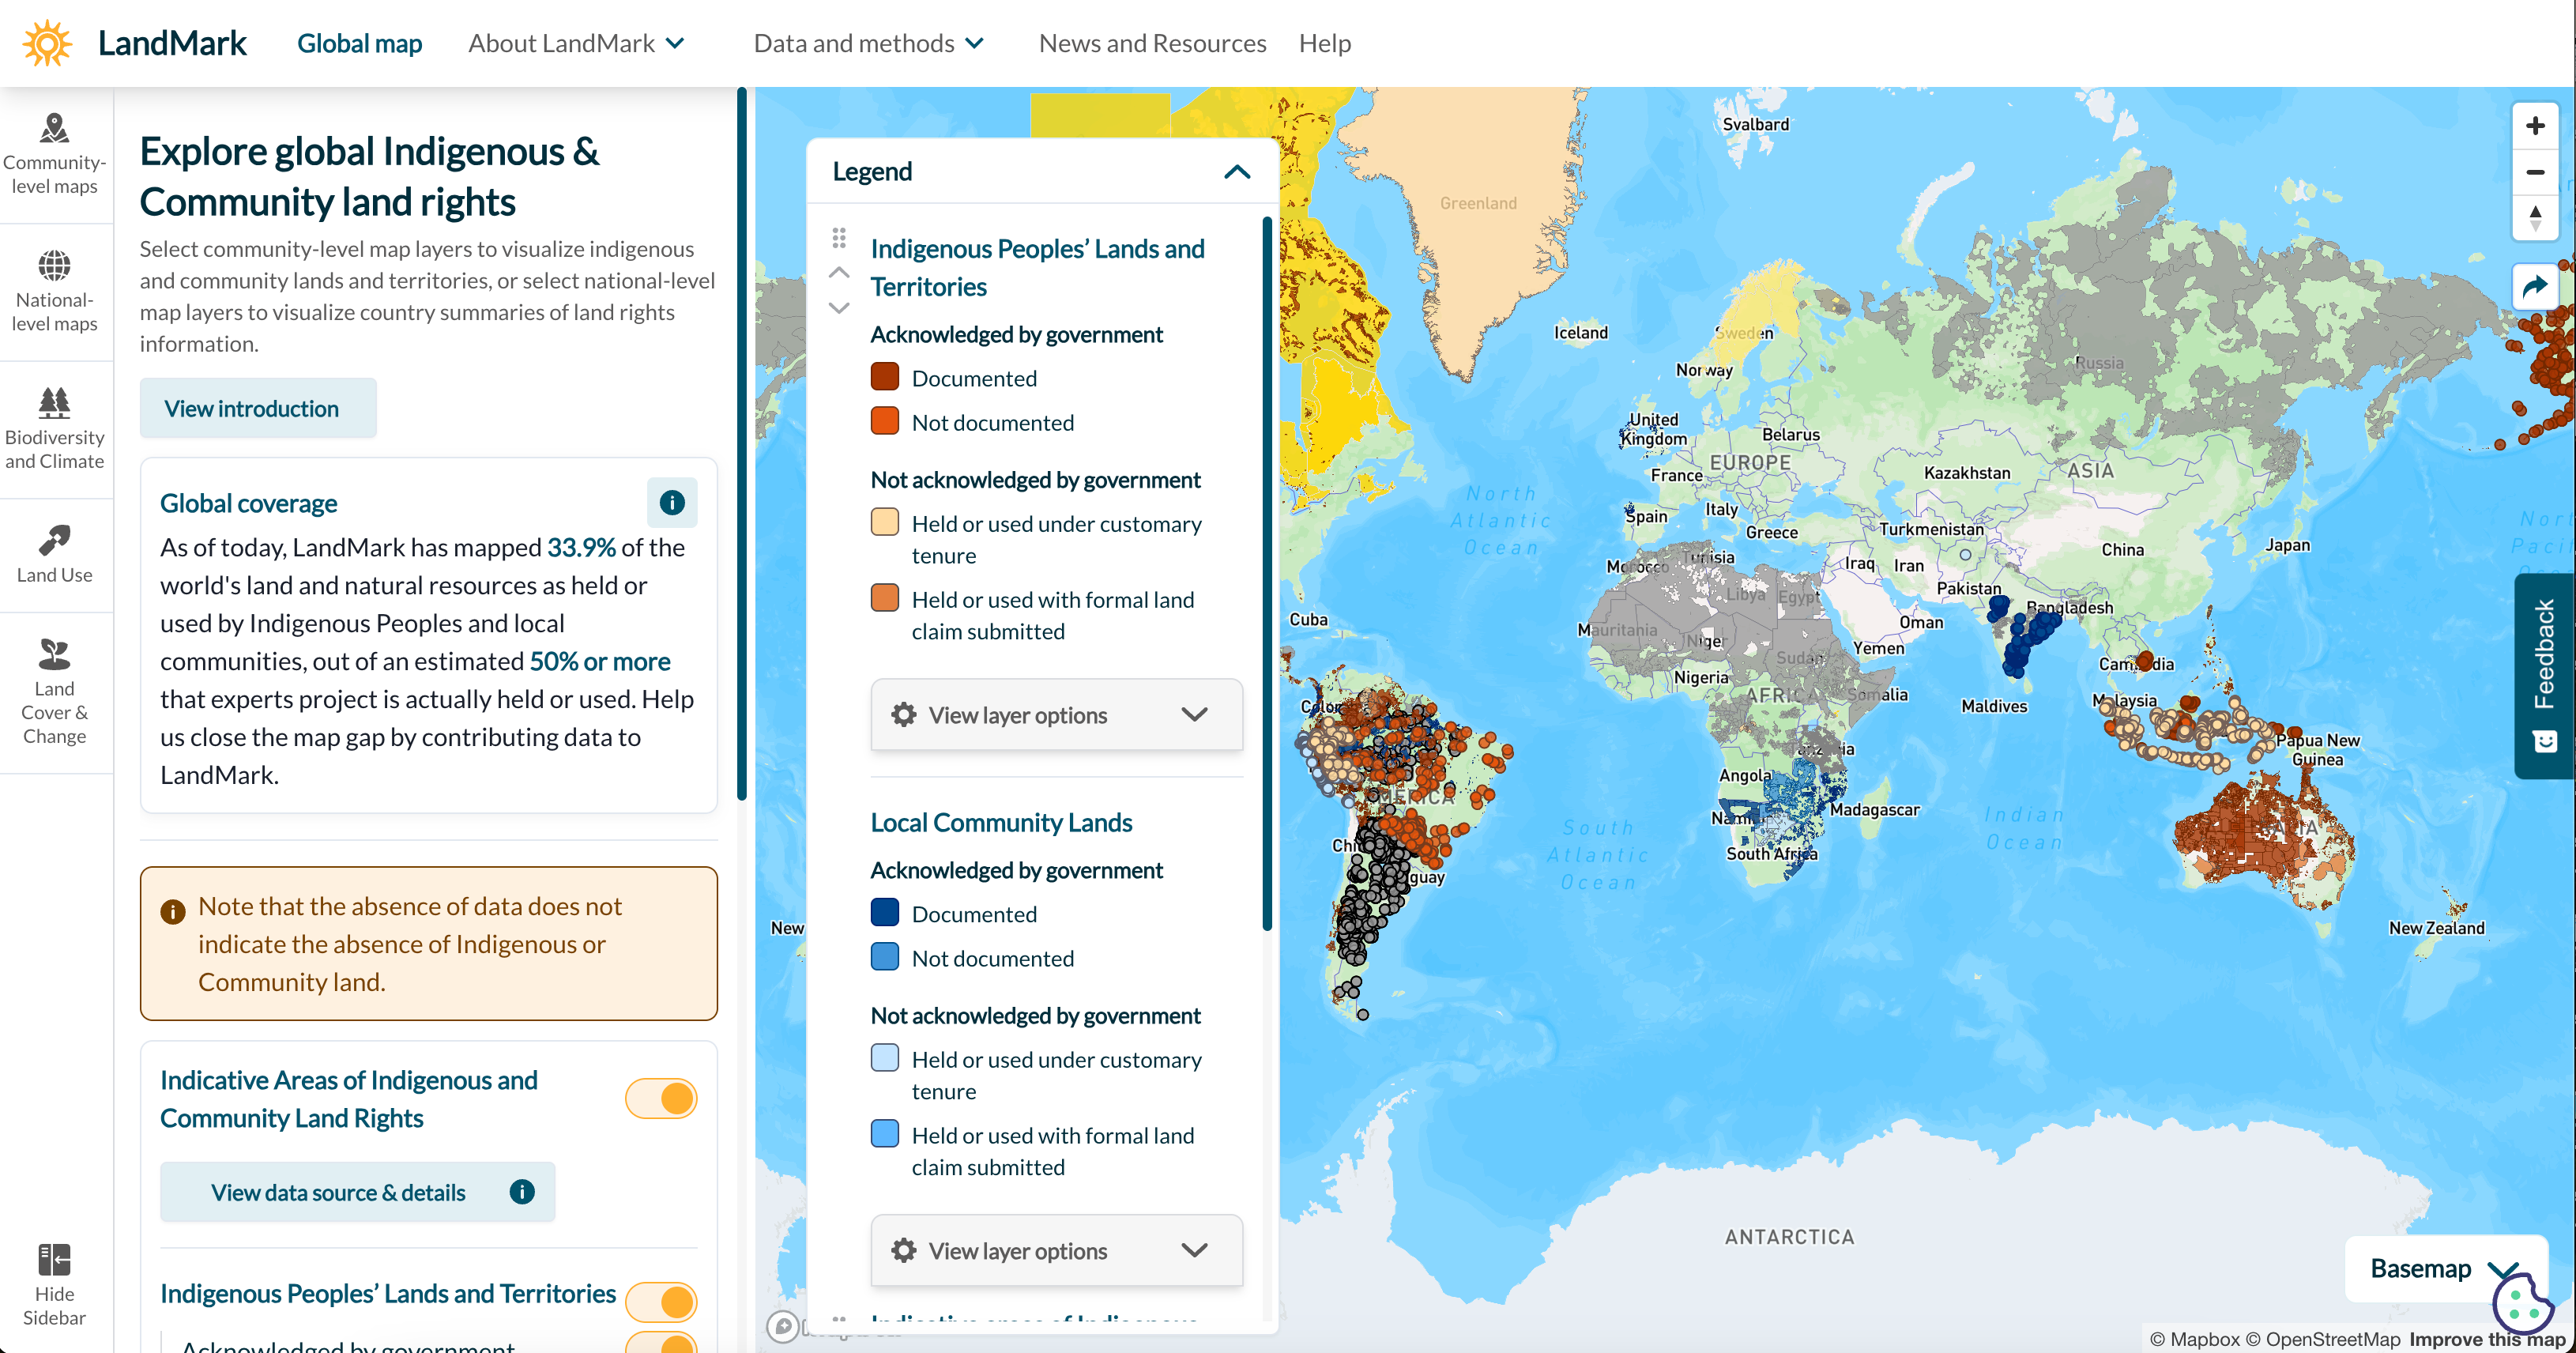Zoom in with the map plus button
The width and height of the screenshot is (2576, 1353).
[x=2535, y=126]
